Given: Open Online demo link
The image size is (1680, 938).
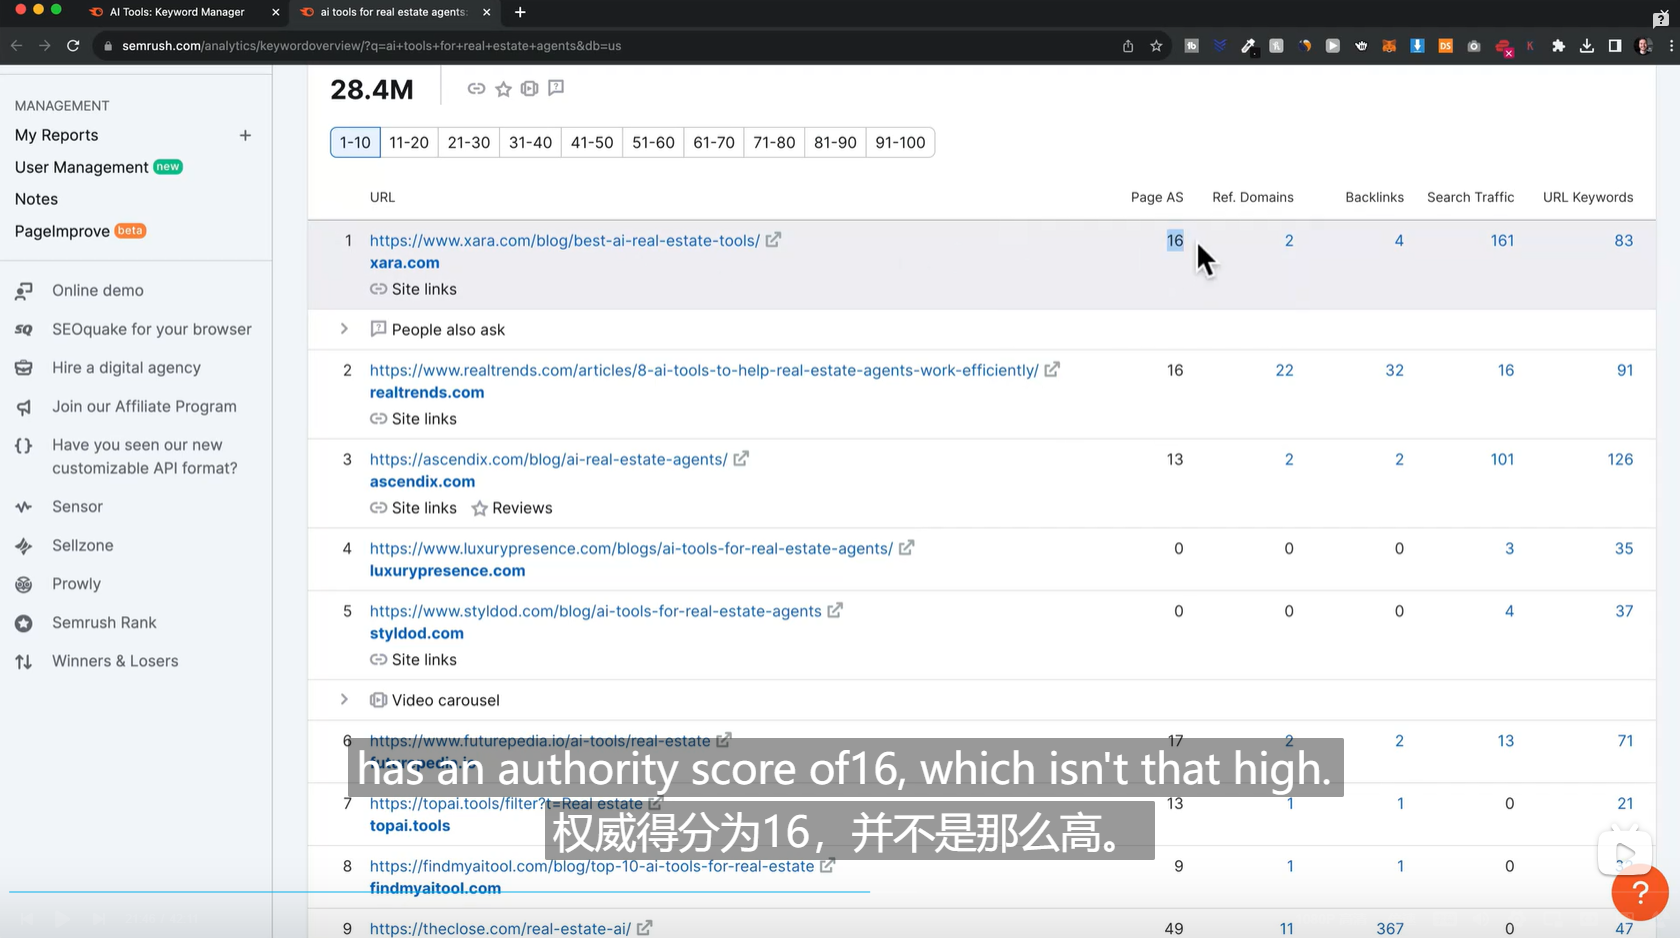Looking at the screenshot, I should [x=98, y=290].
